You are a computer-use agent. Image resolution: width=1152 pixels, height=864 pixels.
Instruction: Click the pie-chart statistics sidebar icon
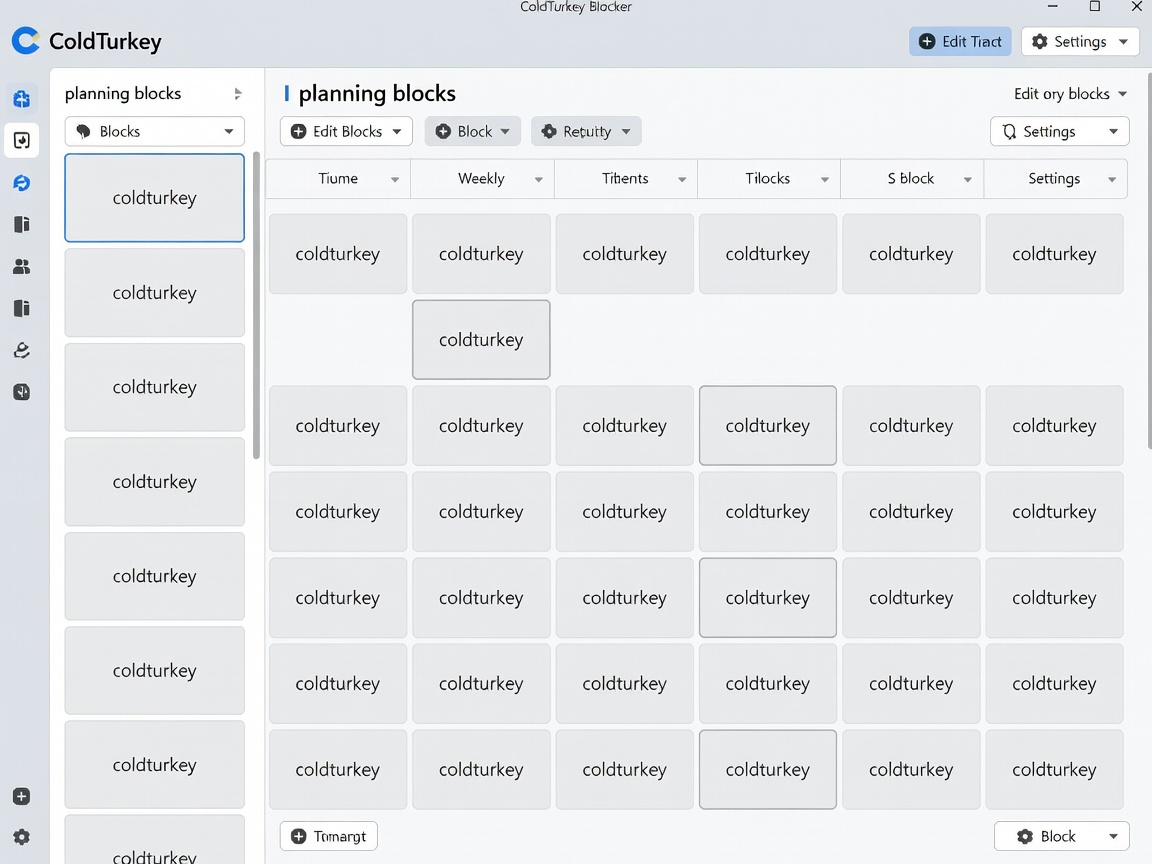(x=22, y=392)
